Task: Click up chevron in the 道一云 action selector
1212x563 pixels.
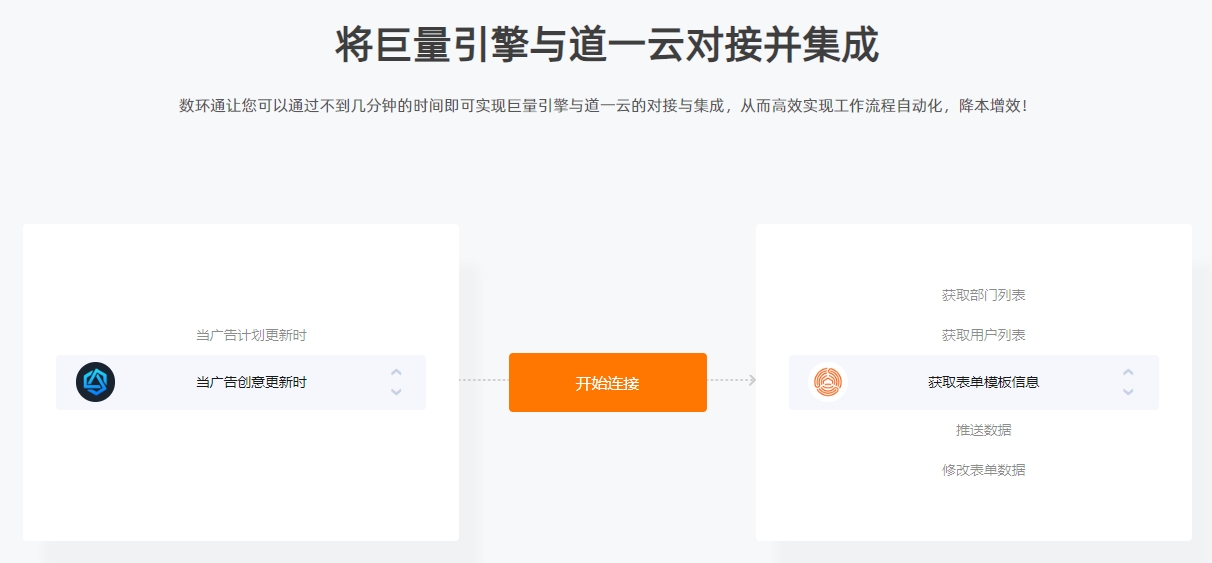Action: 1128,373
